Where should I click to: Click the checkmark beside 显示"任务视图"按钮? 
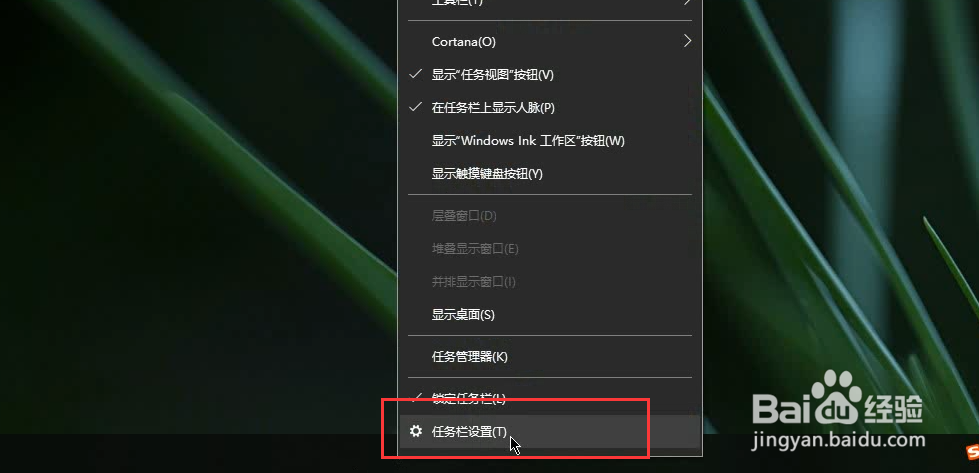point(416,74)
